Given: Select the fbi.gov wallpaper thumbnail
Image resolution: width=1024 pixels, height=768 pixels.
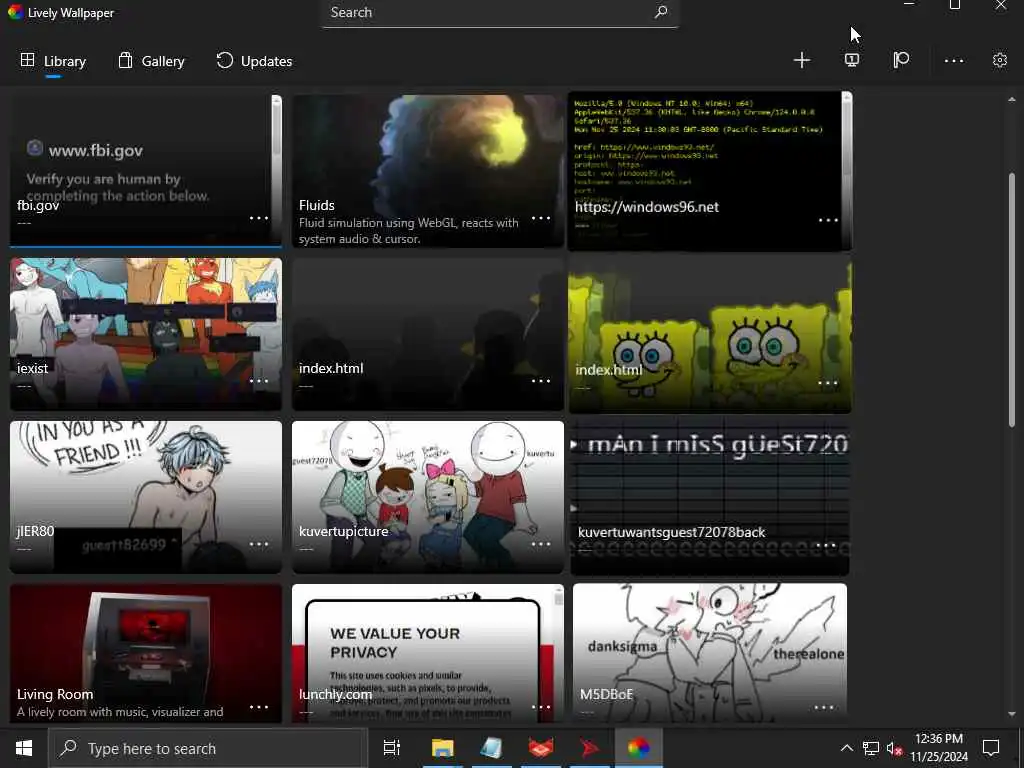Looking at the screenshot, I should (x=146, y=170).
